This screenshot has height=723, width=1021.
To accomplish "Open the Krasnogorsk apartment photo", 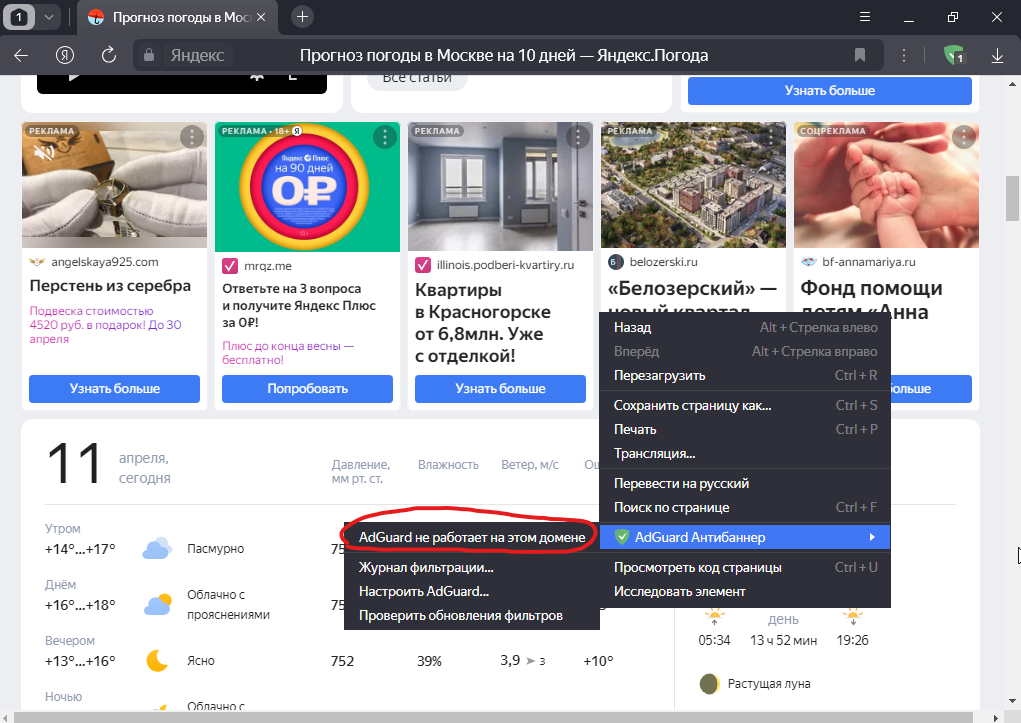I will tap(500, 187).
